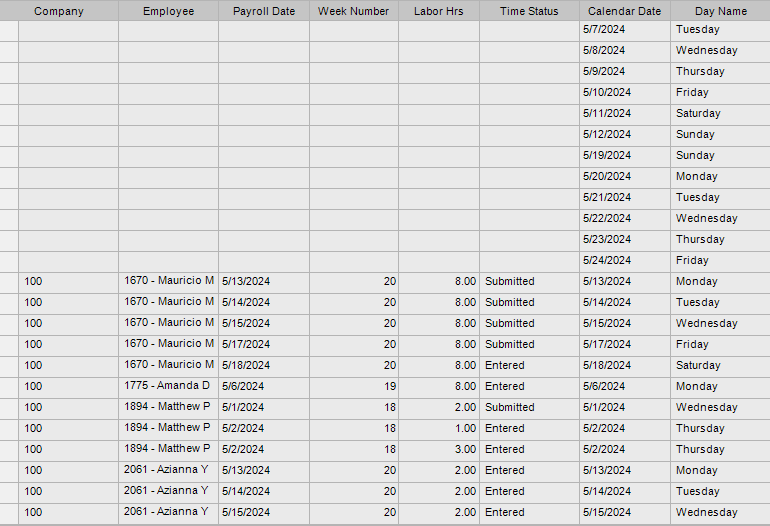
Task: Select the Friday cell for 5/10/2024
Action: click(720, 92)
